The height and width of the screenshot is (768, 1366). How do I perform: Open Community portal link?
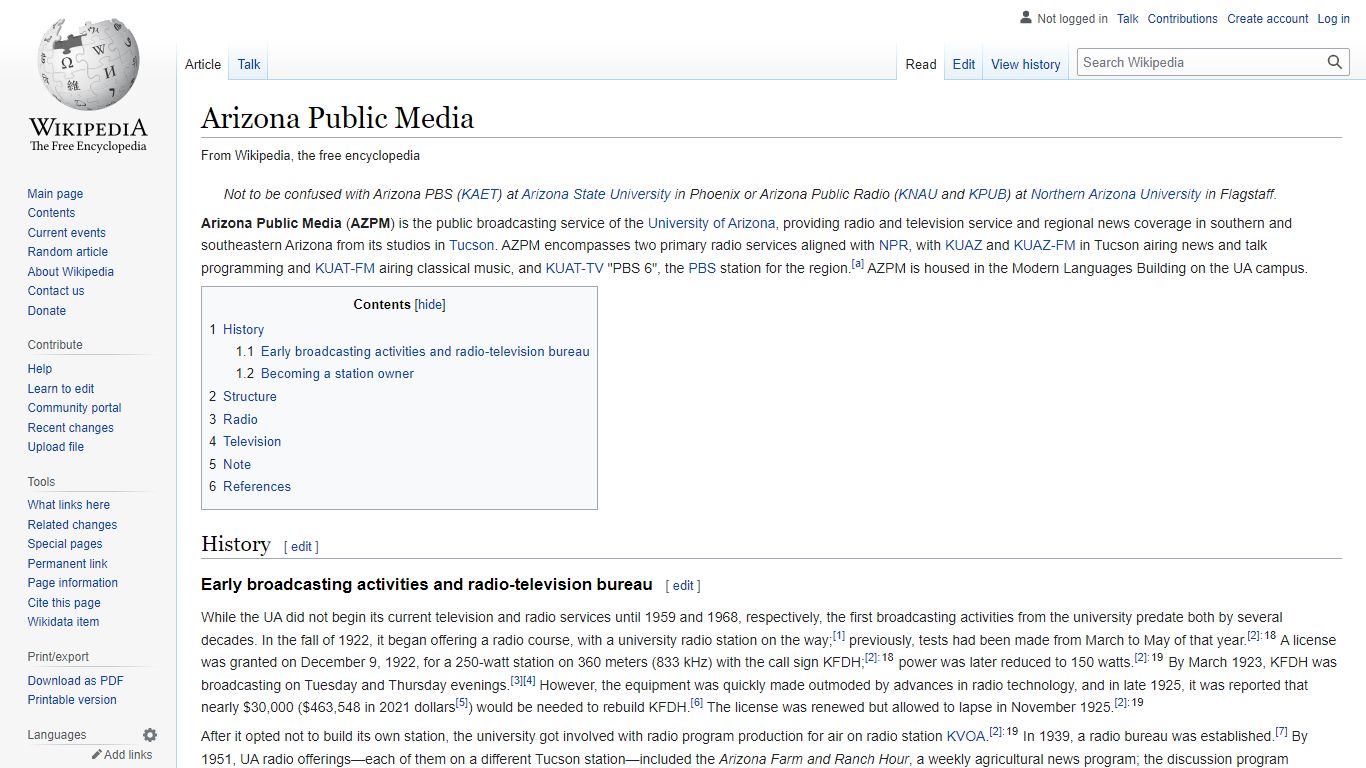(x=74, y=408)
